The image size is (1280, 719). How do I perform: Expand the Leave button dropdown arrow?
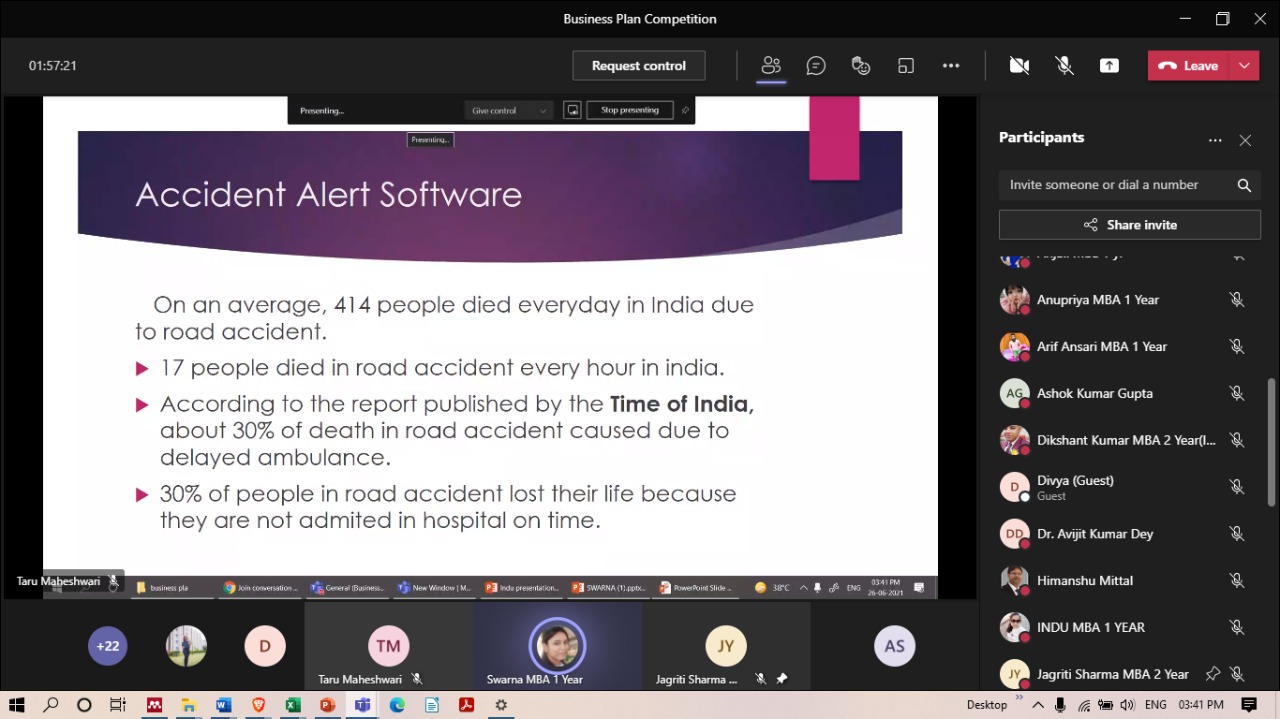tap(1244, 66)
